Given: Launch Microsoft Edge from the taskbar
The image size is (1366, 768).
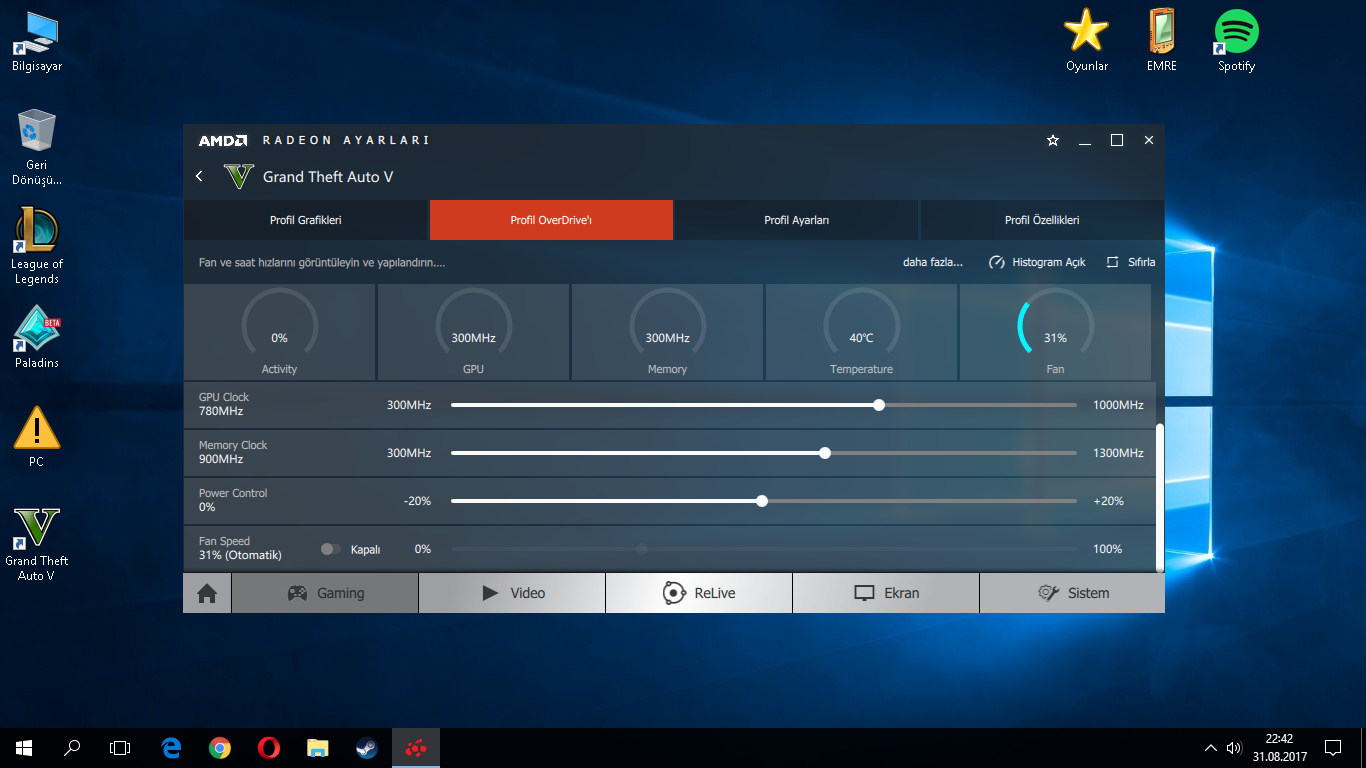Looking at the screenshot, I should 171,747.
